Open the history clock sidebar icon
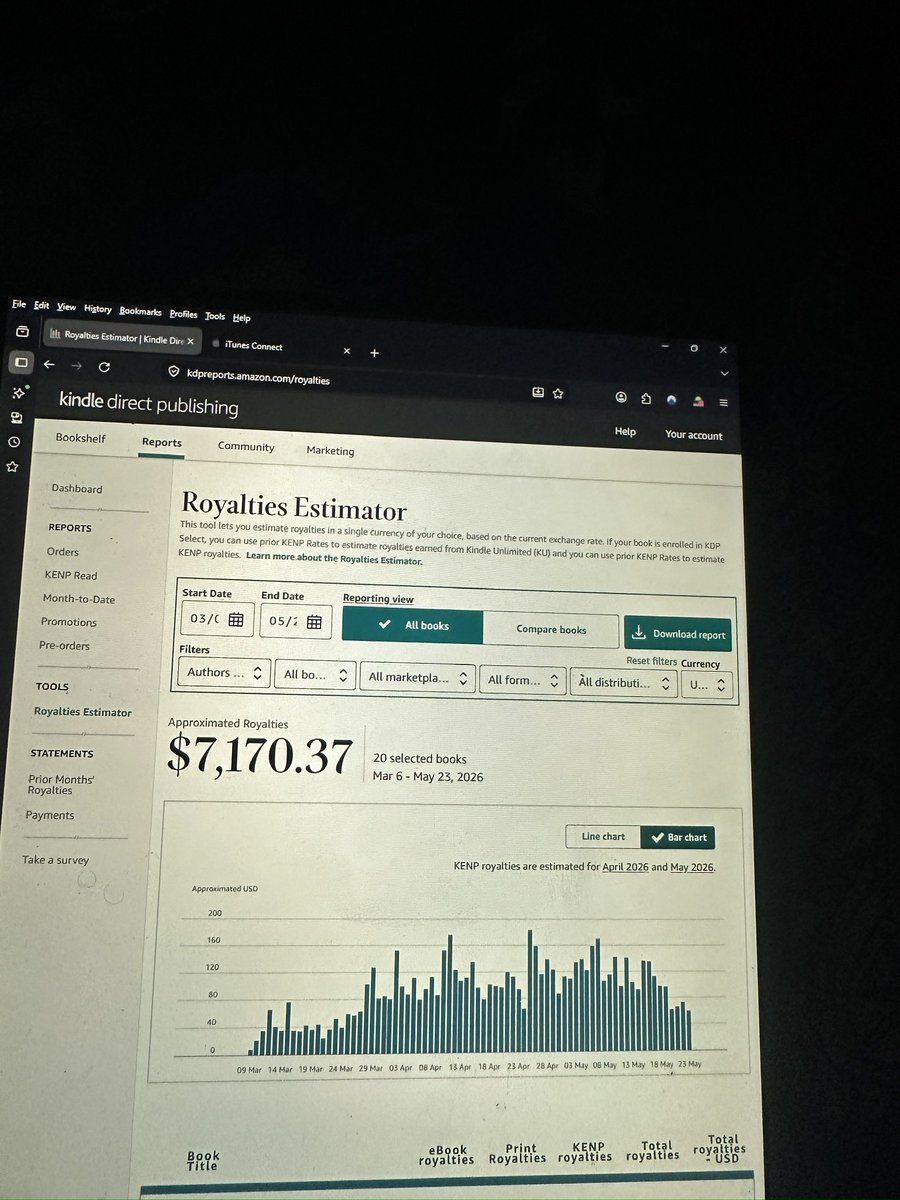 coord(14,442)
